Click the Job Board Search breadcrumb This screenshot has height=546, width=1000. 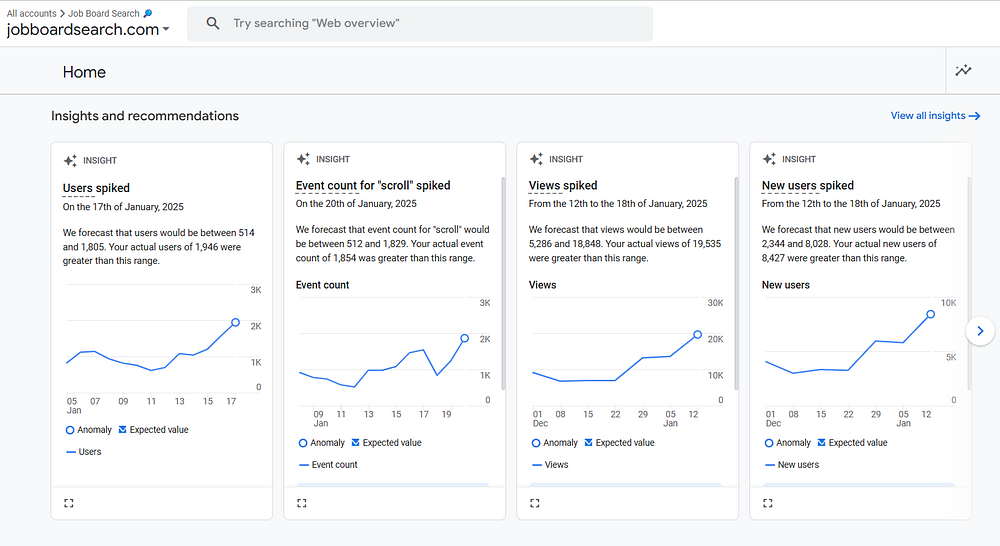click(x=104, y=13)
